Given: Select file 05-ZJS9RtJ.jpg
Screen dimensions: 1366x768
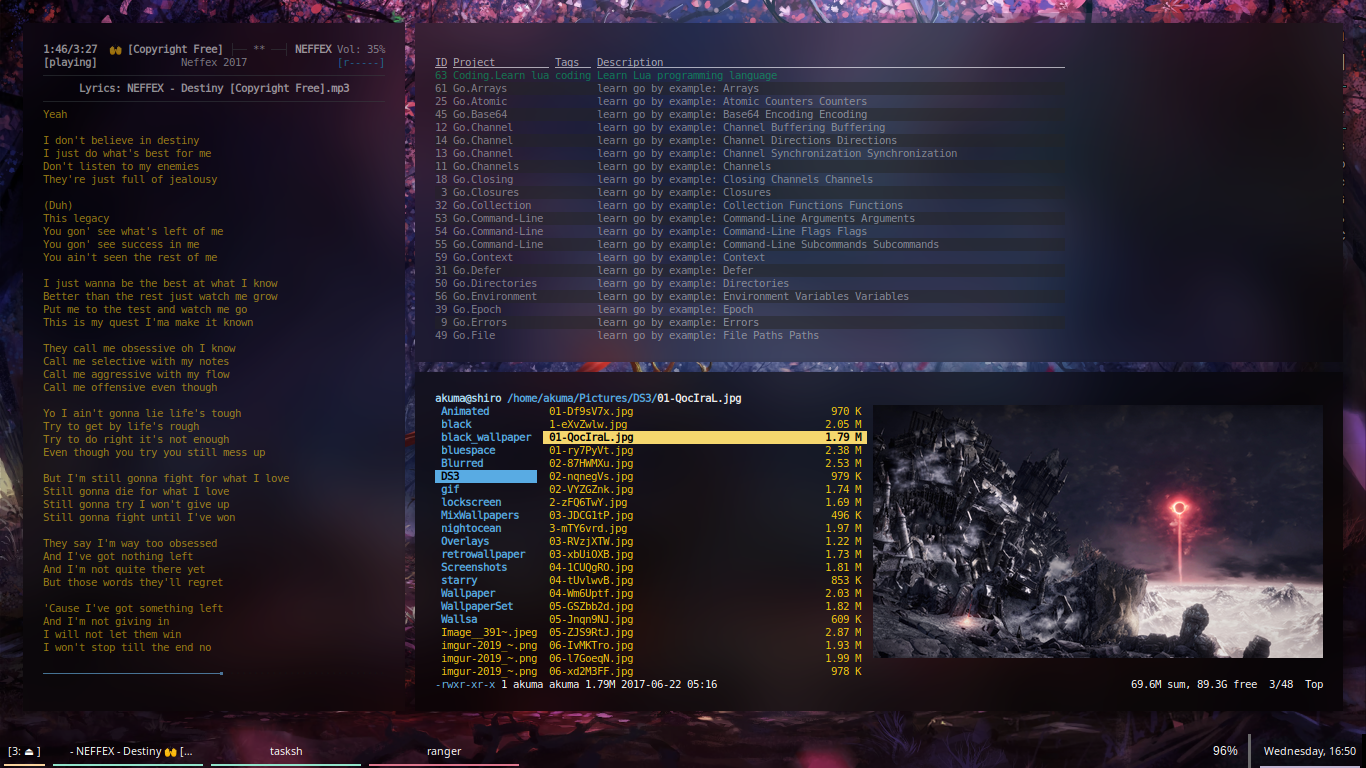Looking at the screenshot, I should point(704,632).
